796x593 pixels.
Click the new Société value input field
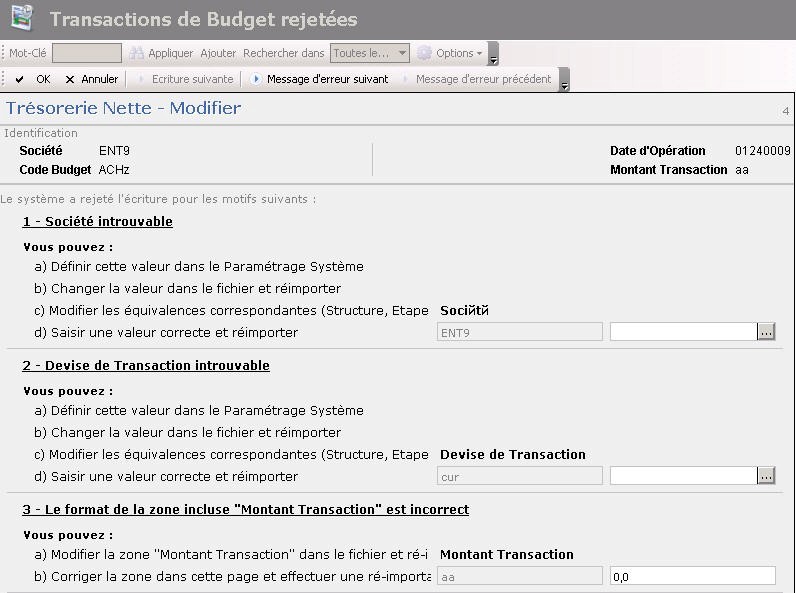[683, 332]
